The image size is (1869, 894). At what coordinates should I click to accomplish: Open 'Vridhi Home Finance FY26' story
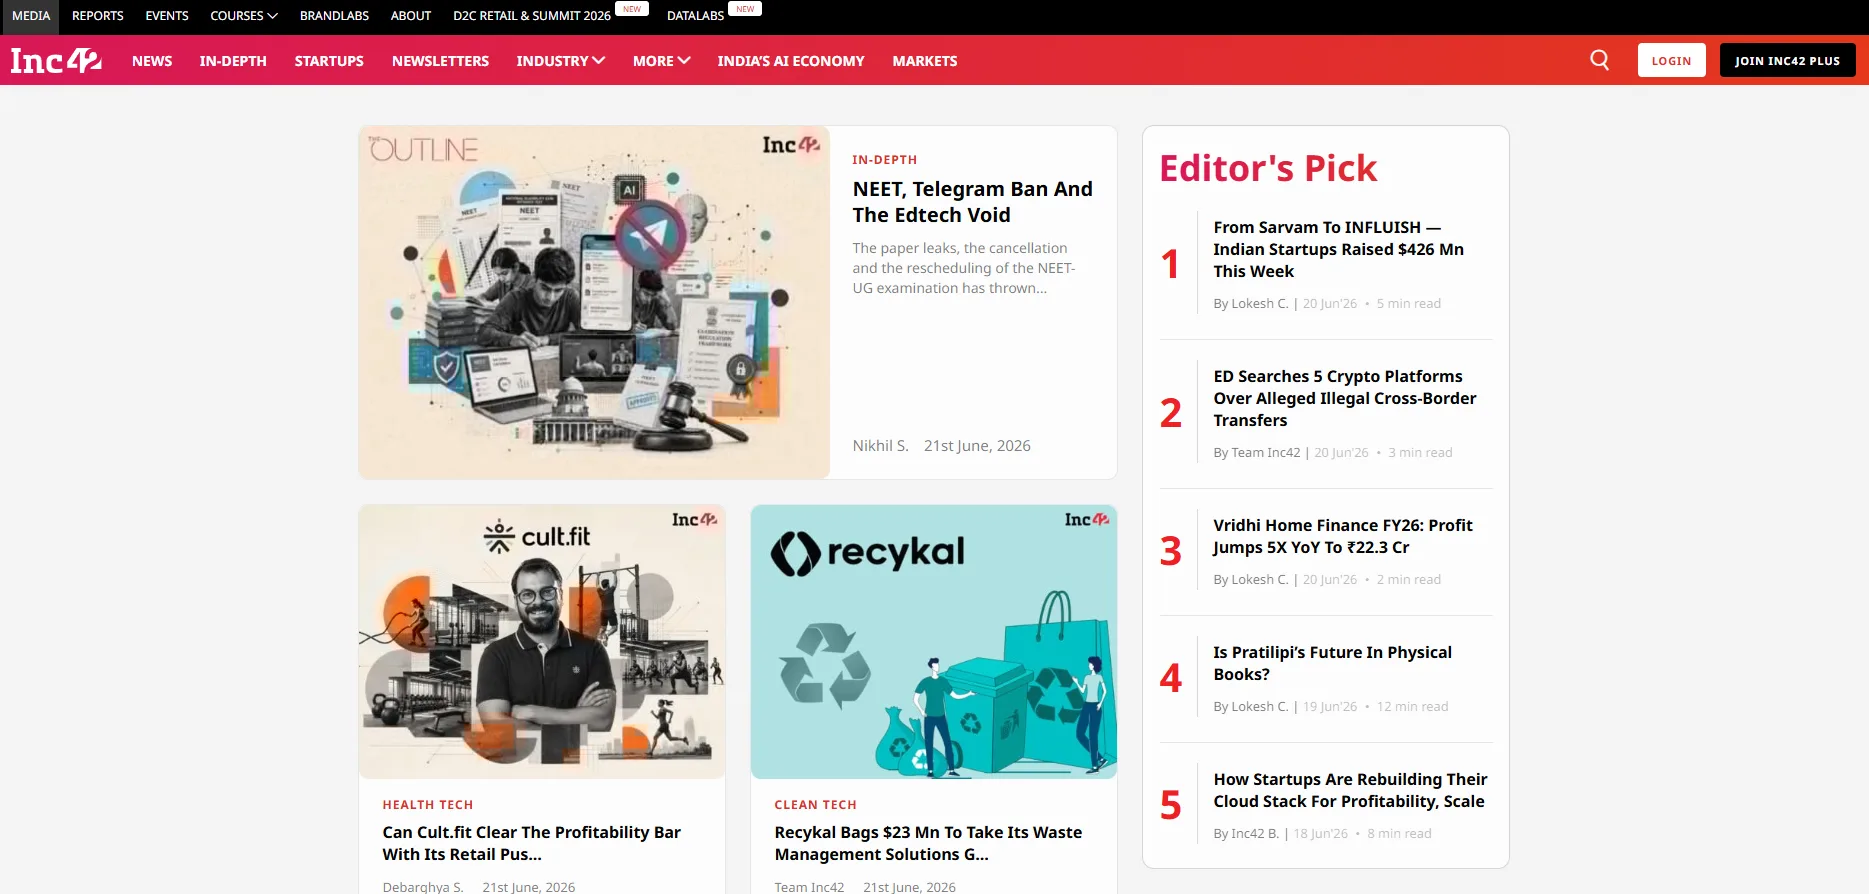pyautogui.click(x=1343, y=536)
